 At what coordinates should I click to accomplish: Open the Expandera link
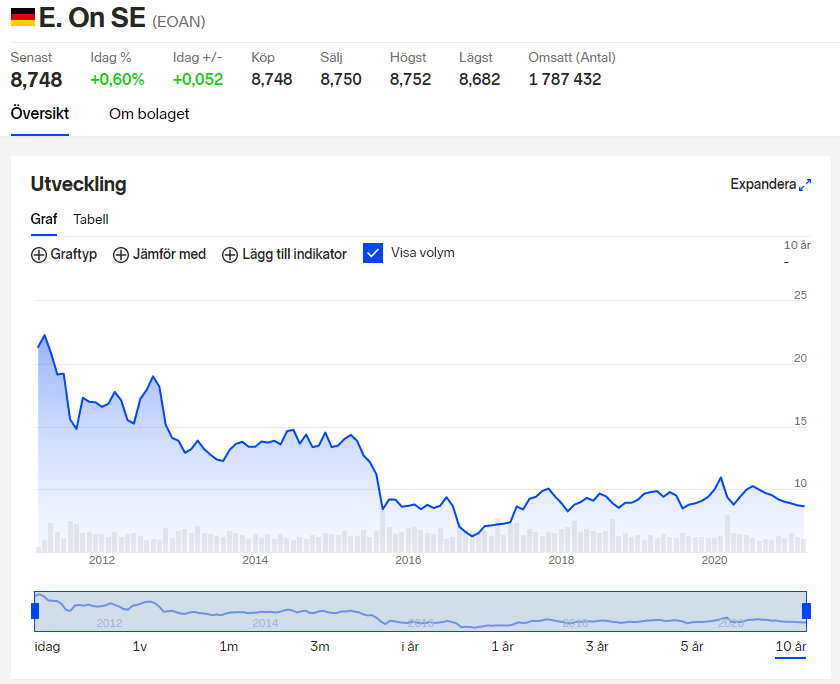763,185
